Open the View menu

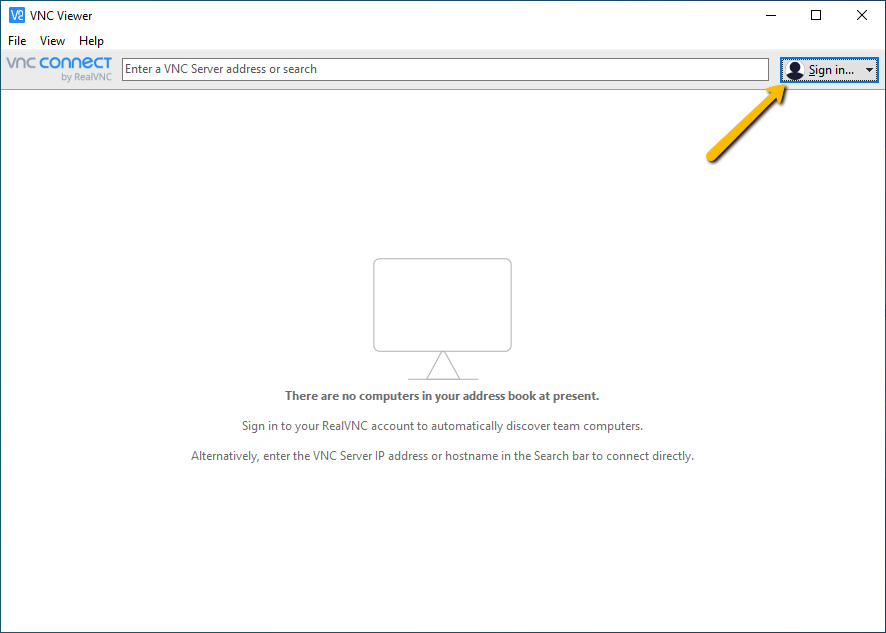point(52,41)
